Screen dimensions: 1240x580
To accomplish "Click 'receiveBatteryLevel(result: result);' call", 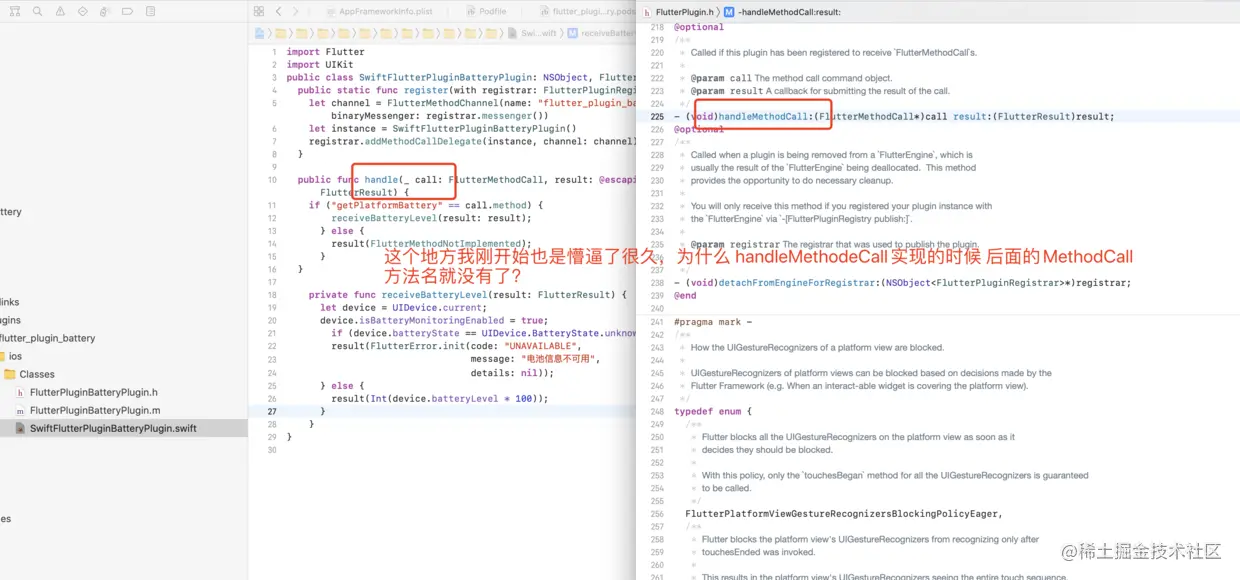I will (431, 217).
